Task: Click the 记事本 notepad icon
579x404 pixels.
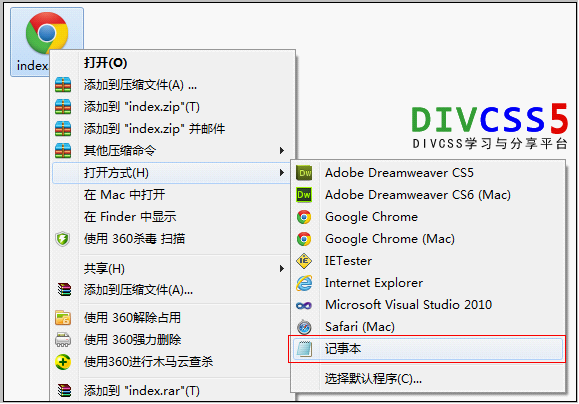Action: (305, 349)
